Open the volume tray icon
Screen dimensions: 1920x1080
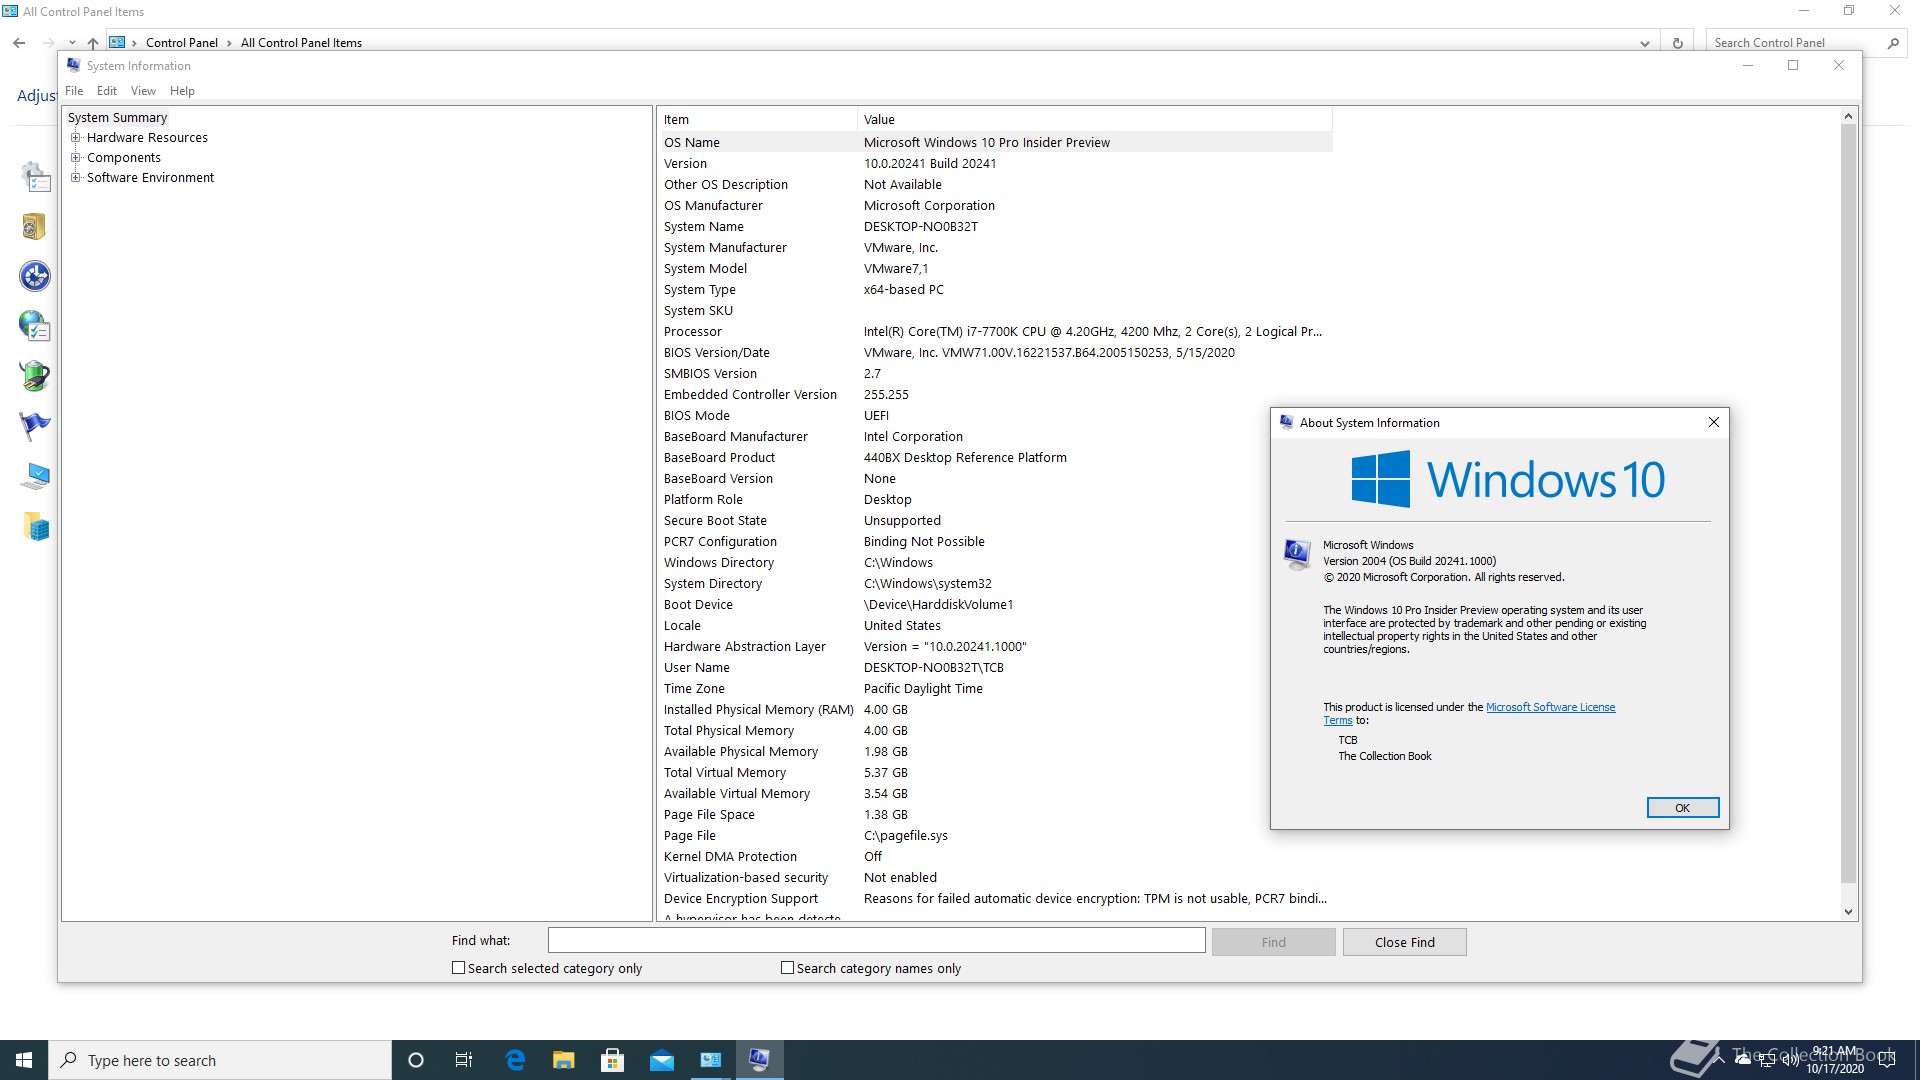pos(1789,1059)
